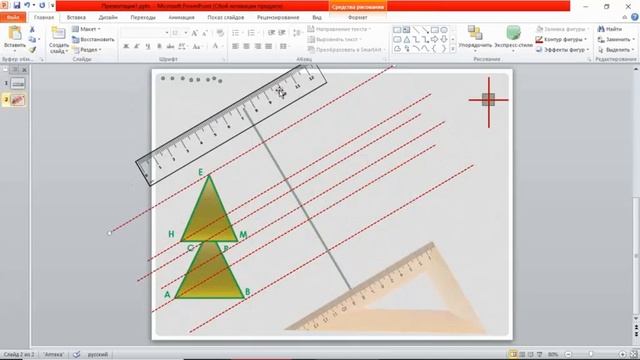Open the Эффекты фигур (Shape Effects) dropdown
This screenshot has height=360, width=640.
[563, 49]
